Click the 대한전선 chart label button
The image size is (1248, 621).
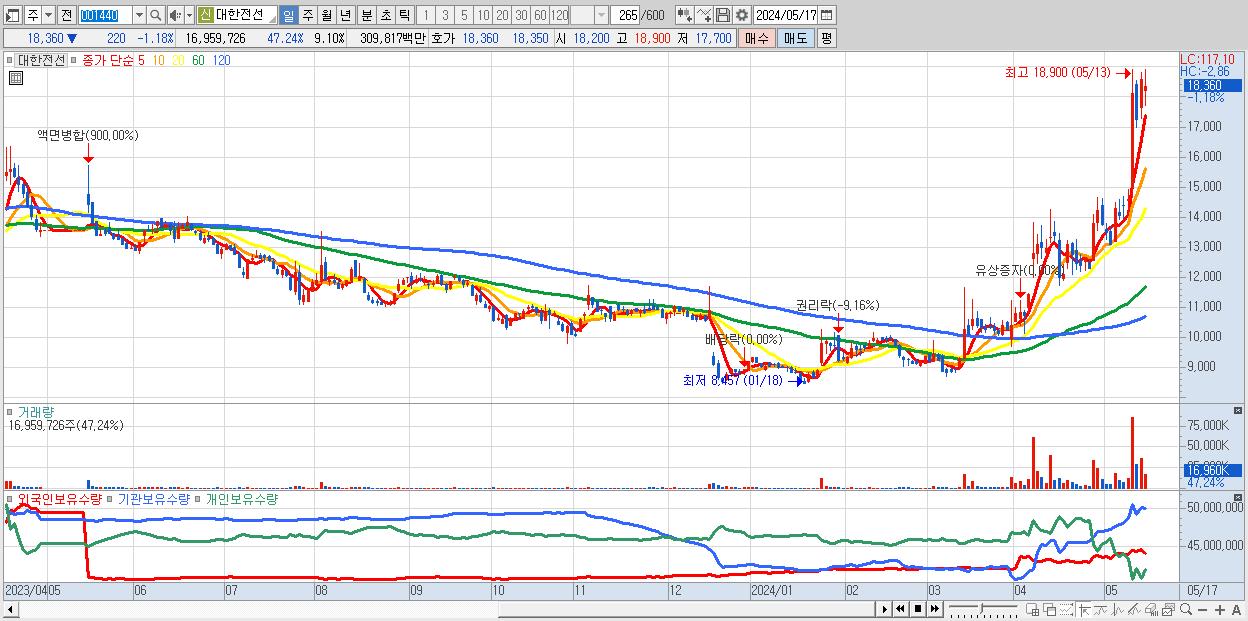[42, 60]
